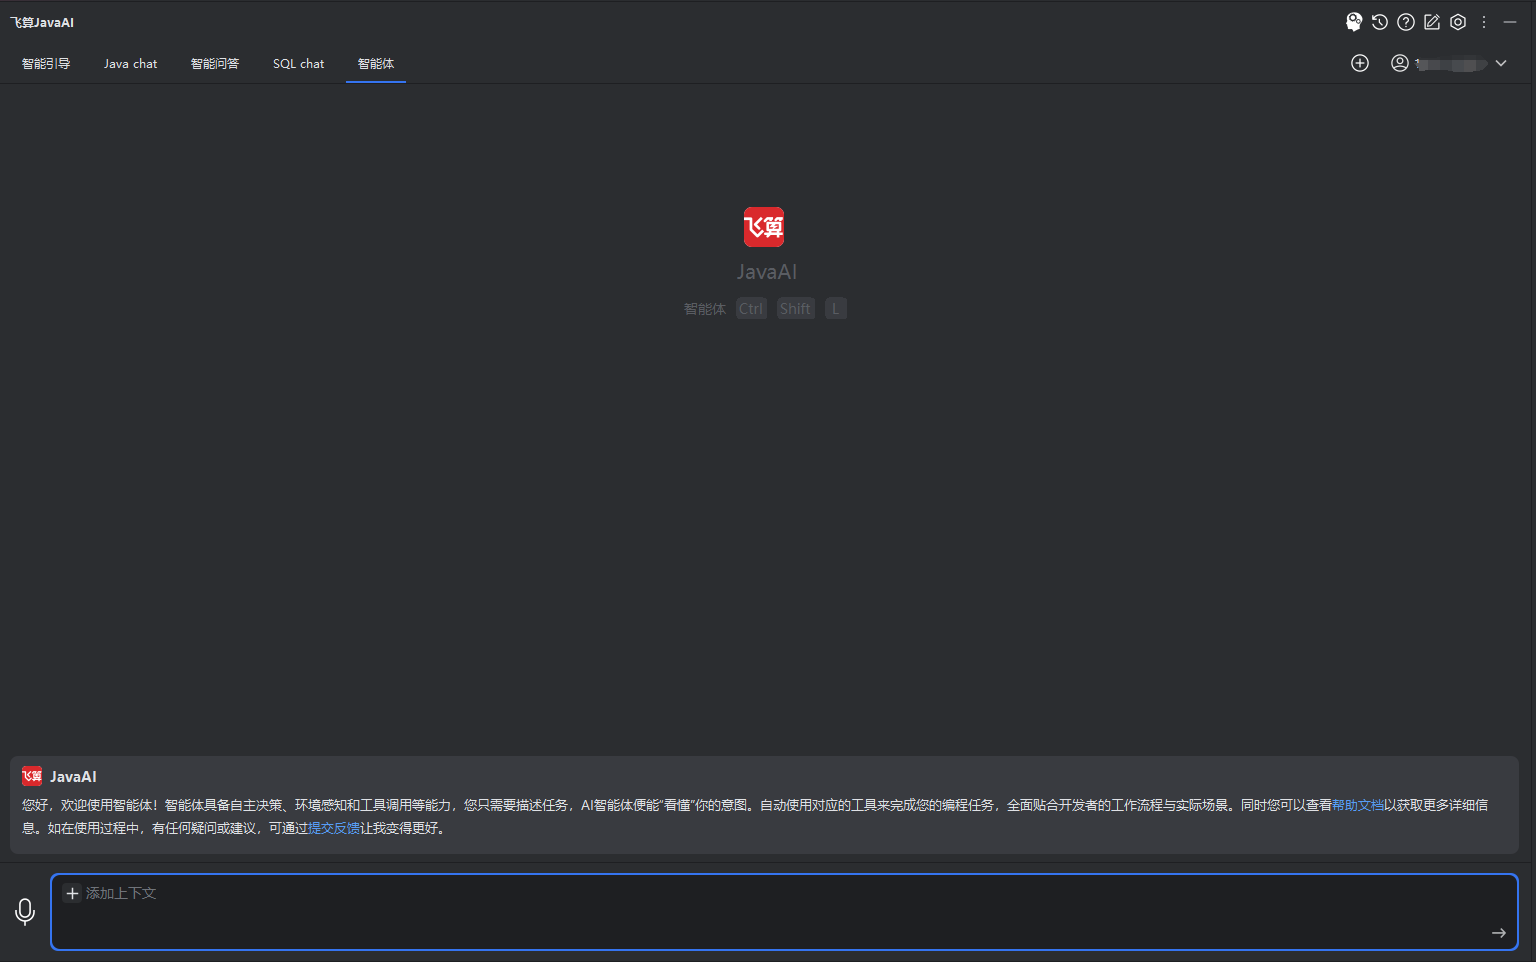Open conversation history clock icon

point(1380,22)
